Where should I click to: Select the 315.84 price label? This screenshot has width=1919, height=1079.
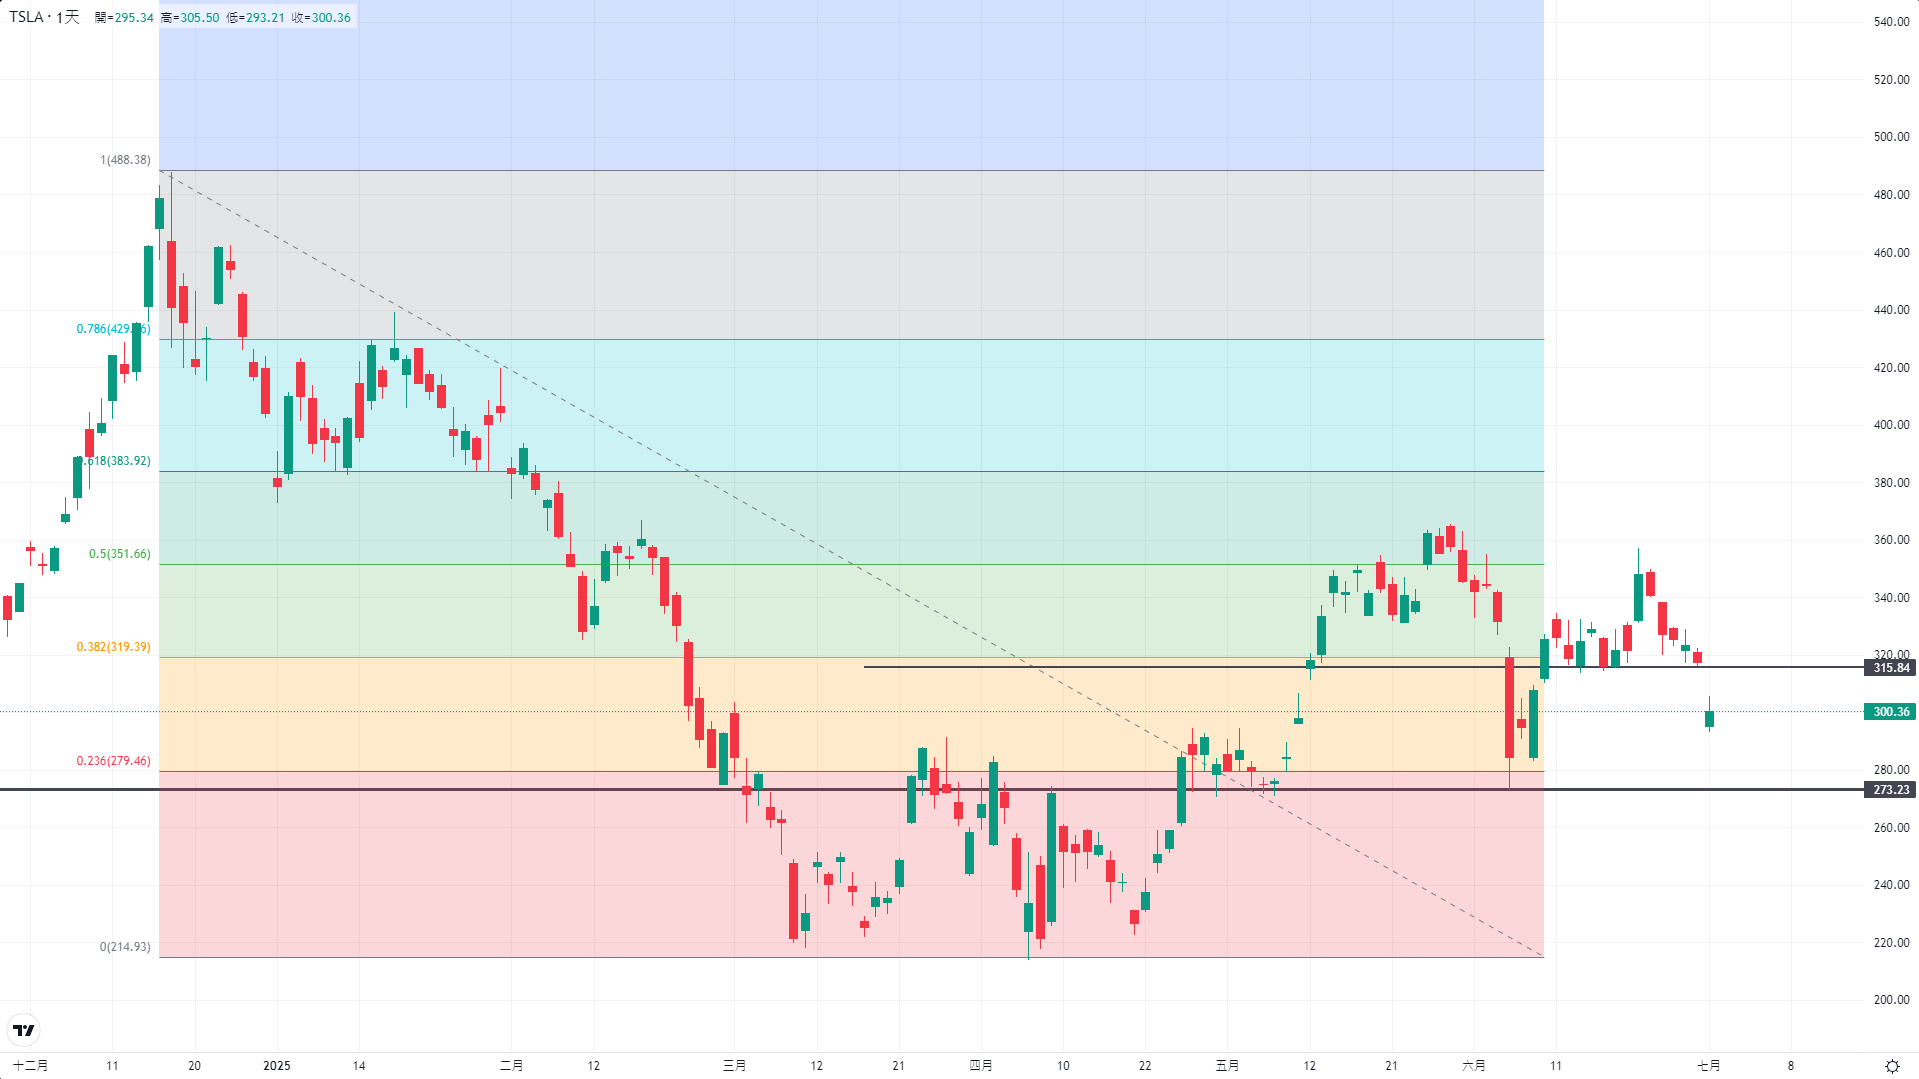pyautogui.click(x=1890, y=668)
